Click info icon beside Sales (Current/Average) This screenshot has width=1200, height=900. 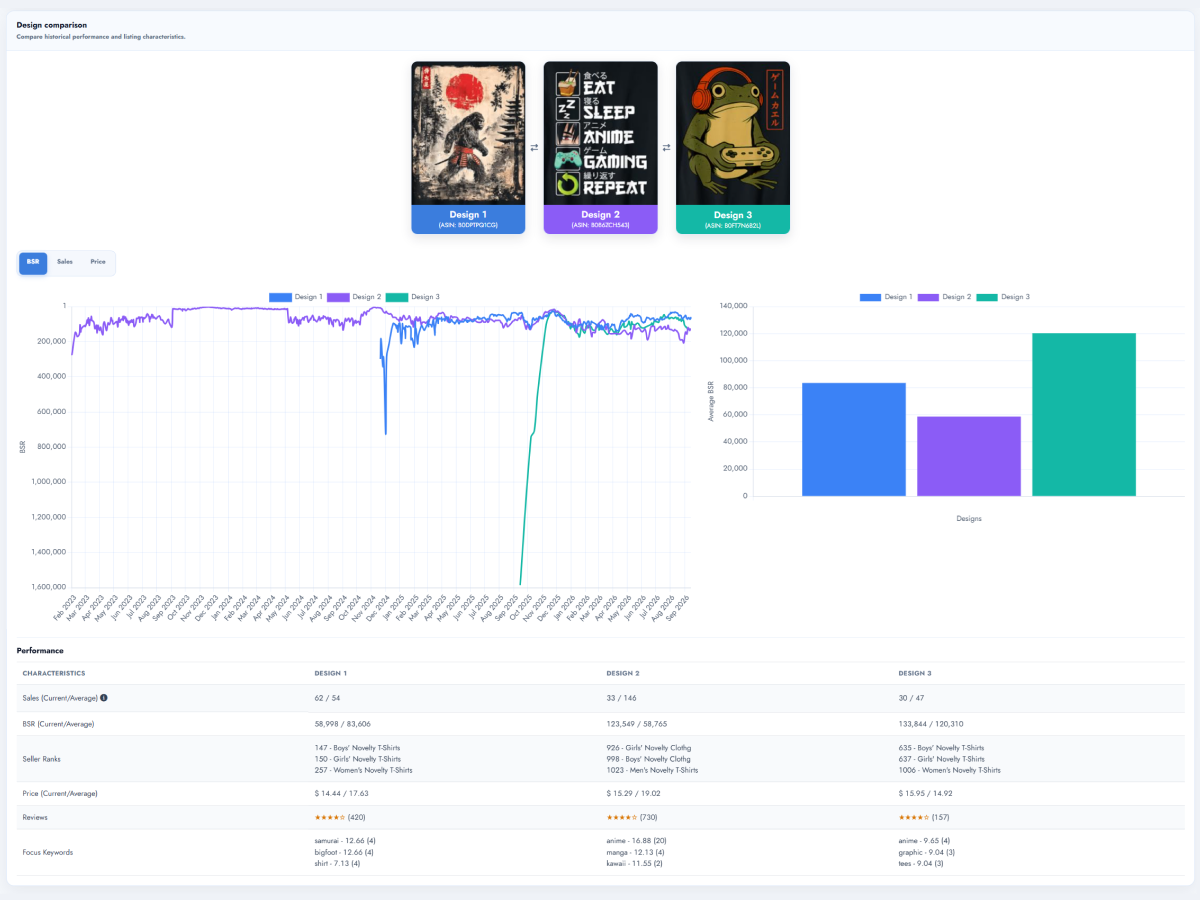pyautogui.click(x=104, y=698)
